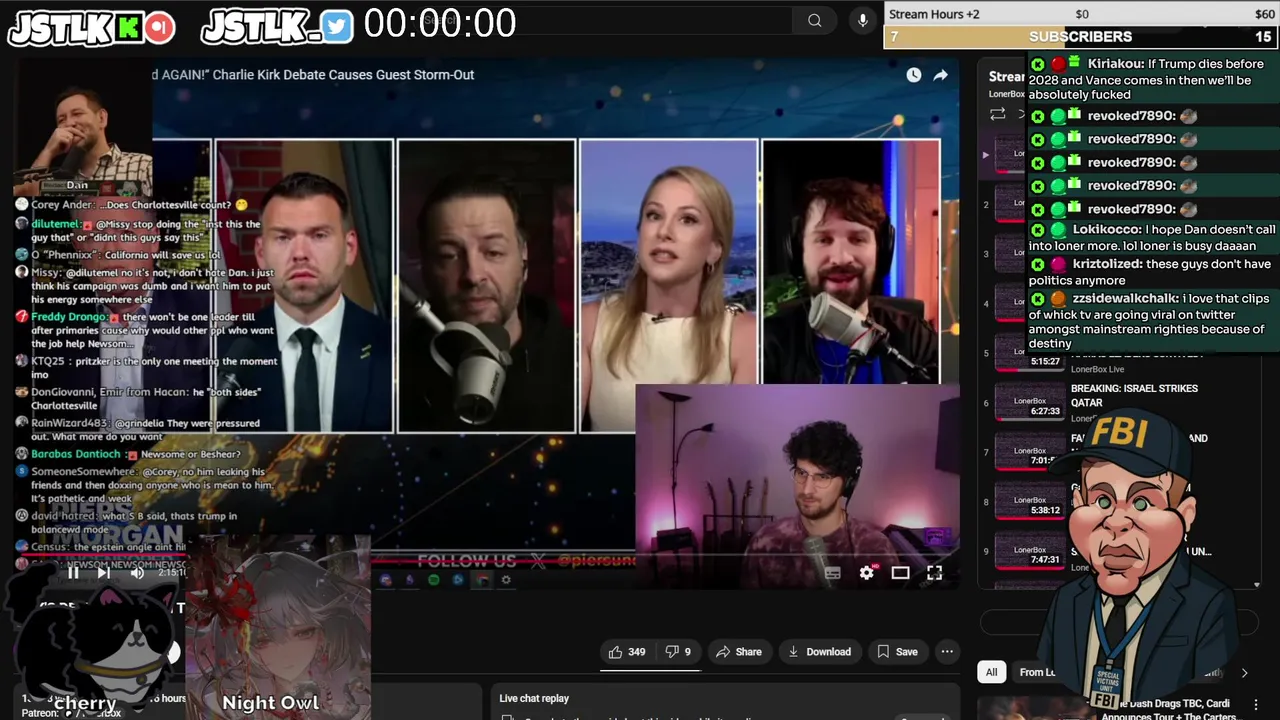Open playlist thumbnail with duration 5:38:12
The height and width of the screenshot is (720, 1280).
[x=1030, y=500]
